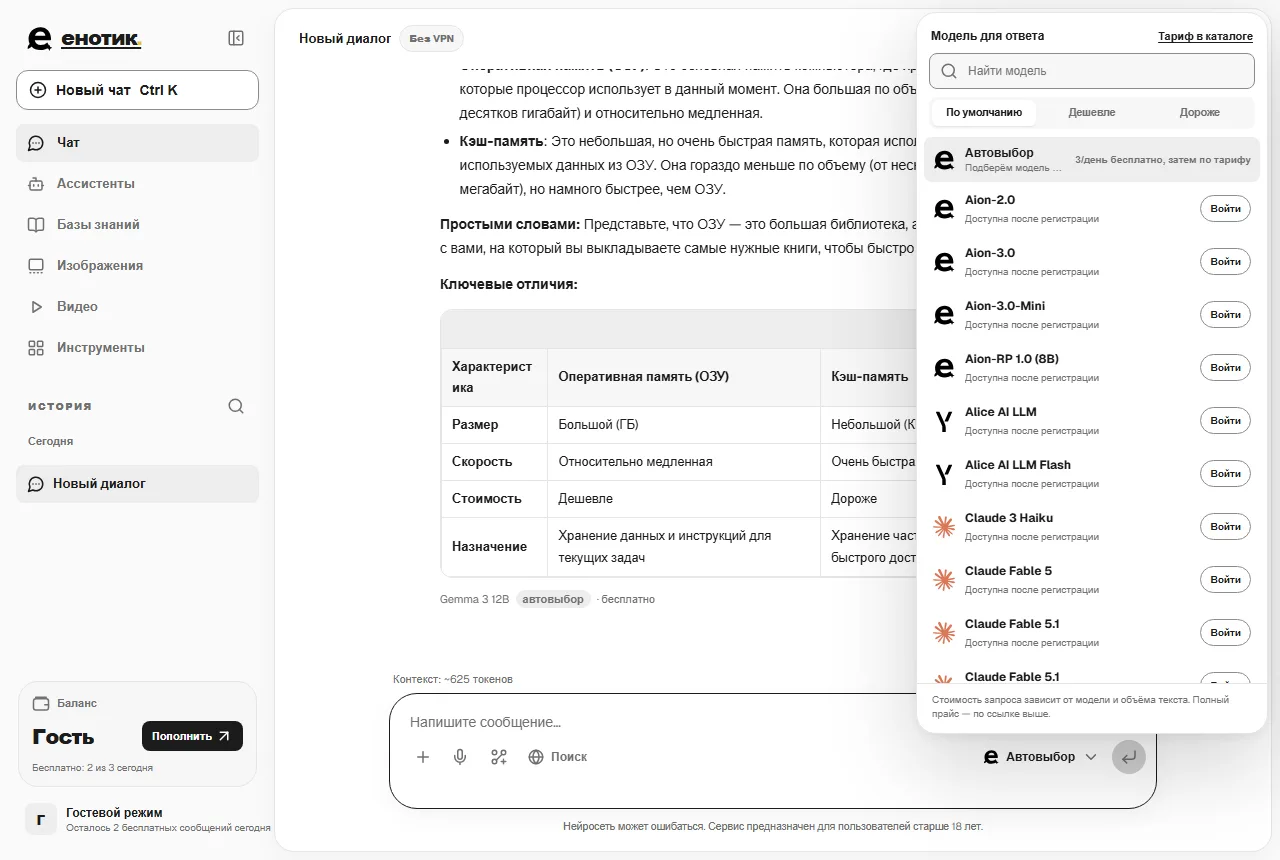Toggle the Поиск web search option
Image resolution: width=1280 pixels, height=860 pixels.
(558, 757)
